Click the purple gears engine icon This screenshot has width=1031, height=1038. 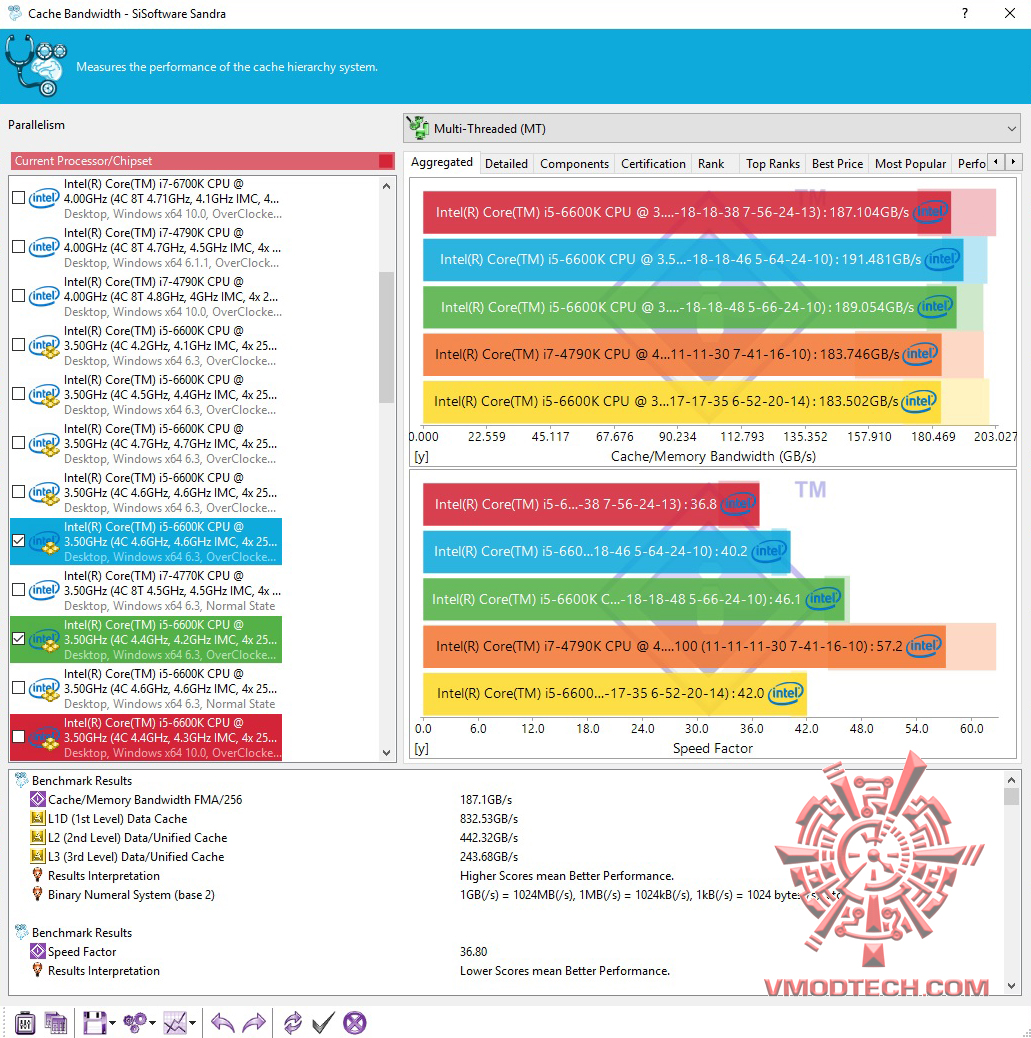tap(134, 1023)
